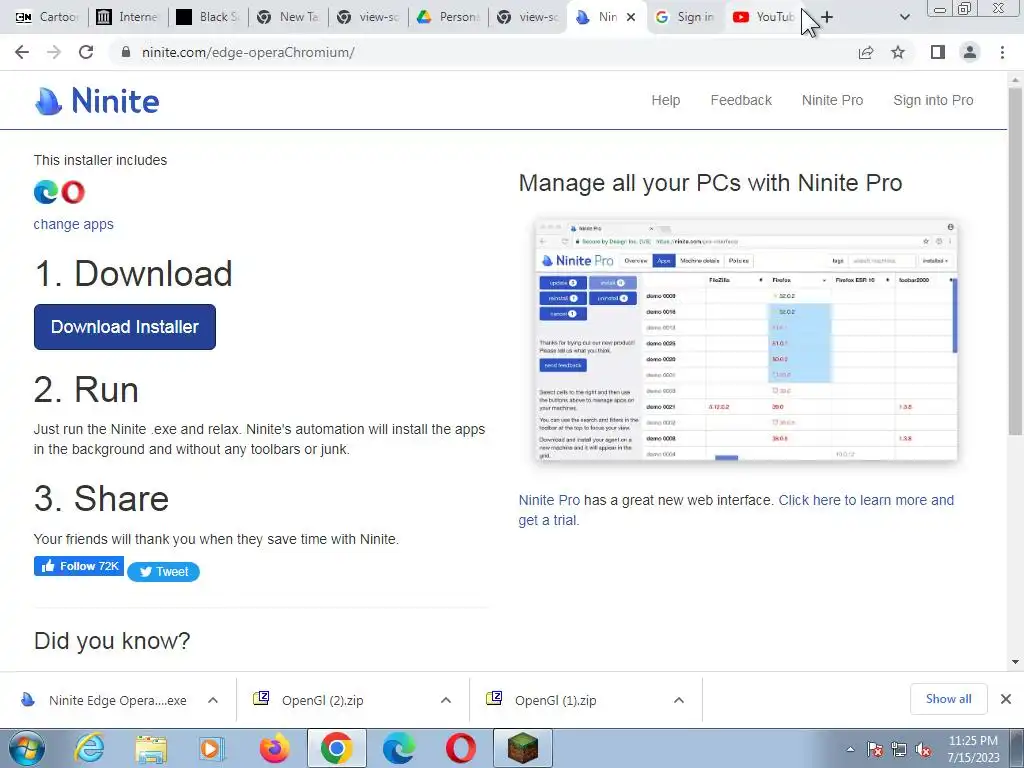Screen dimensions: 1024x768
Task: Click the Ninite Pro text link below screenshot
Action: pyautogui.click(x=549, y=500)
